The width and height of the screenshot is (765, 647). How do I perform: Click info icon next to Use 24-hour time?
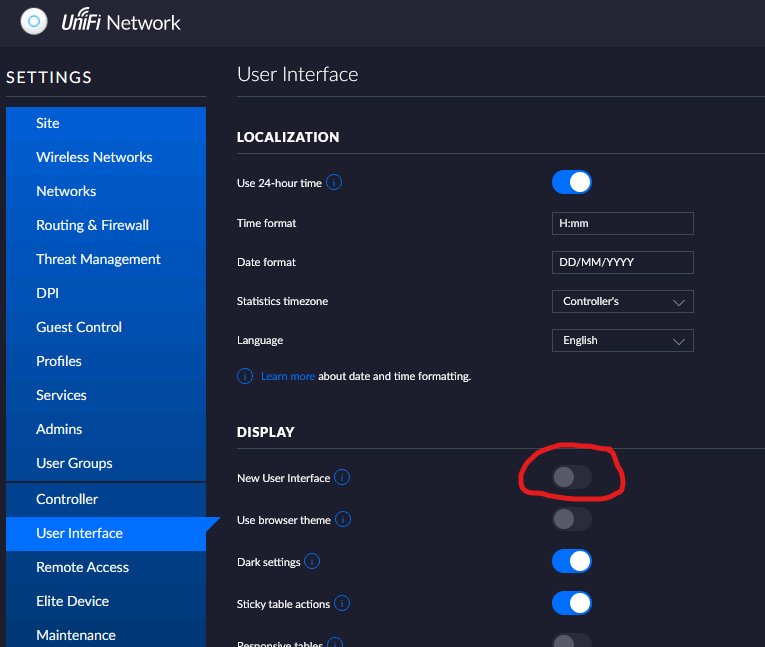click(334, 183)
